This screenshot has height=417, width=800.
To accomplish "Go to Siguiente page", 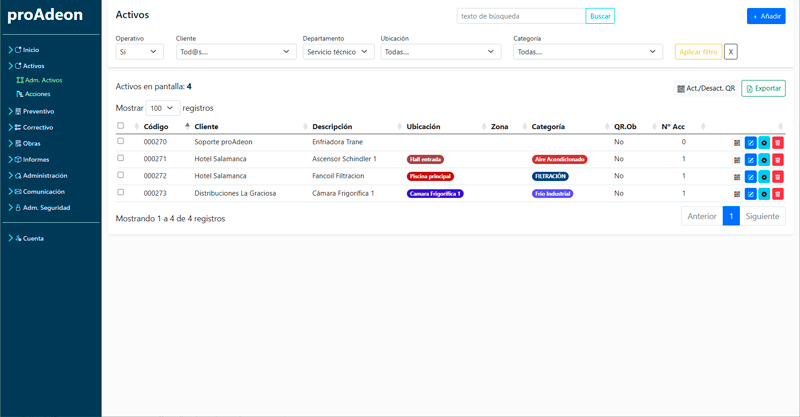I will pyautogui.click(x=762, y=216).
